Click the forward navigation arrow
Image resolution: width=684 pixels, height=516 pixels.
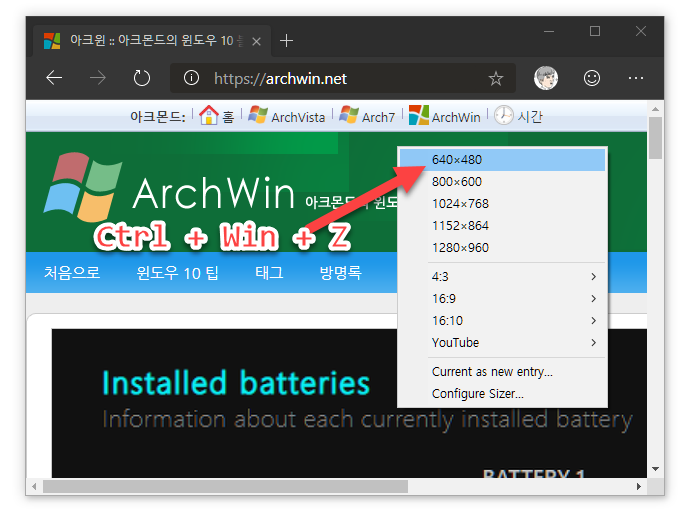(98, 78)
